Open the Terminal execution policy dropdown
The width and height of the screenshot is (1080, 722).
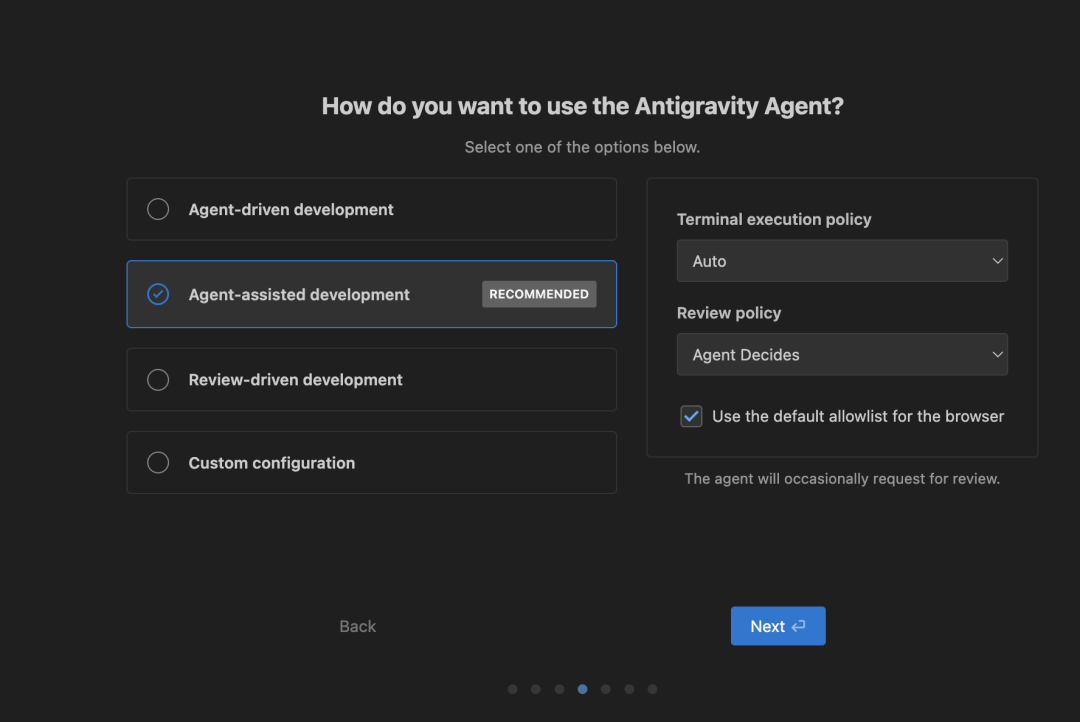841,261
